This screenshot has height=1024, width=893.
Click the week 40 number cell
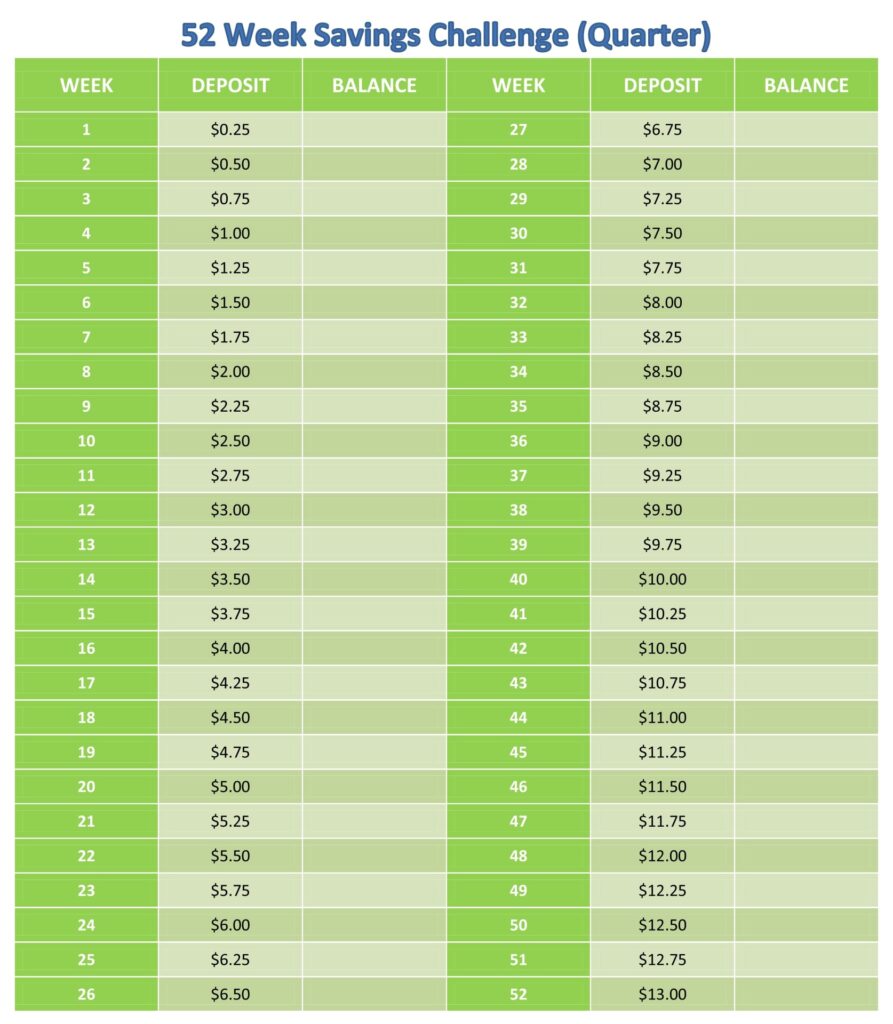coord(518,579)
